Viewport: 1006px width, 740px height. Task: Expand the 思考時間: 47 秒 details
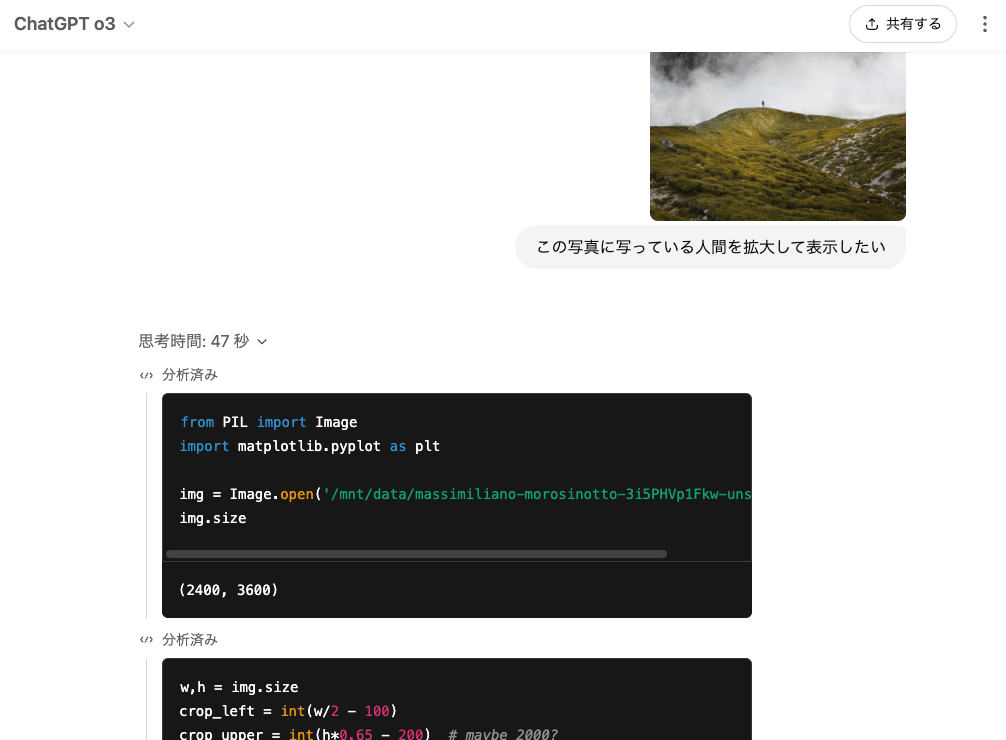click(194, 341)
